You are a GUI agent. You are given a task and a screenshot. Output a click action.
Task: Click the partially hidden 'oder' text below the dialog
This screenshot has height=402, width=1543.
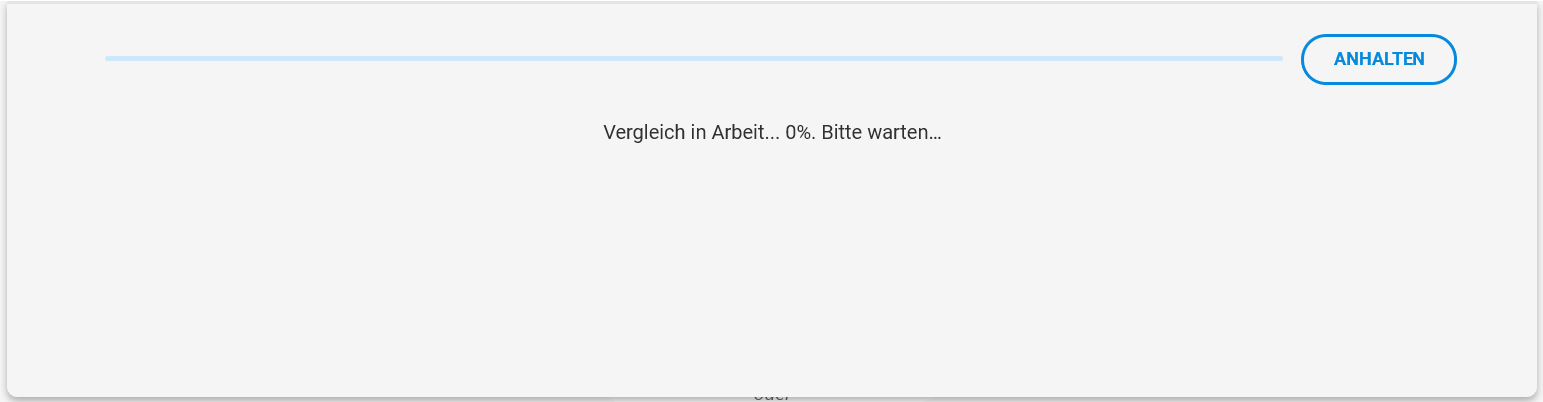pos(772,397)
